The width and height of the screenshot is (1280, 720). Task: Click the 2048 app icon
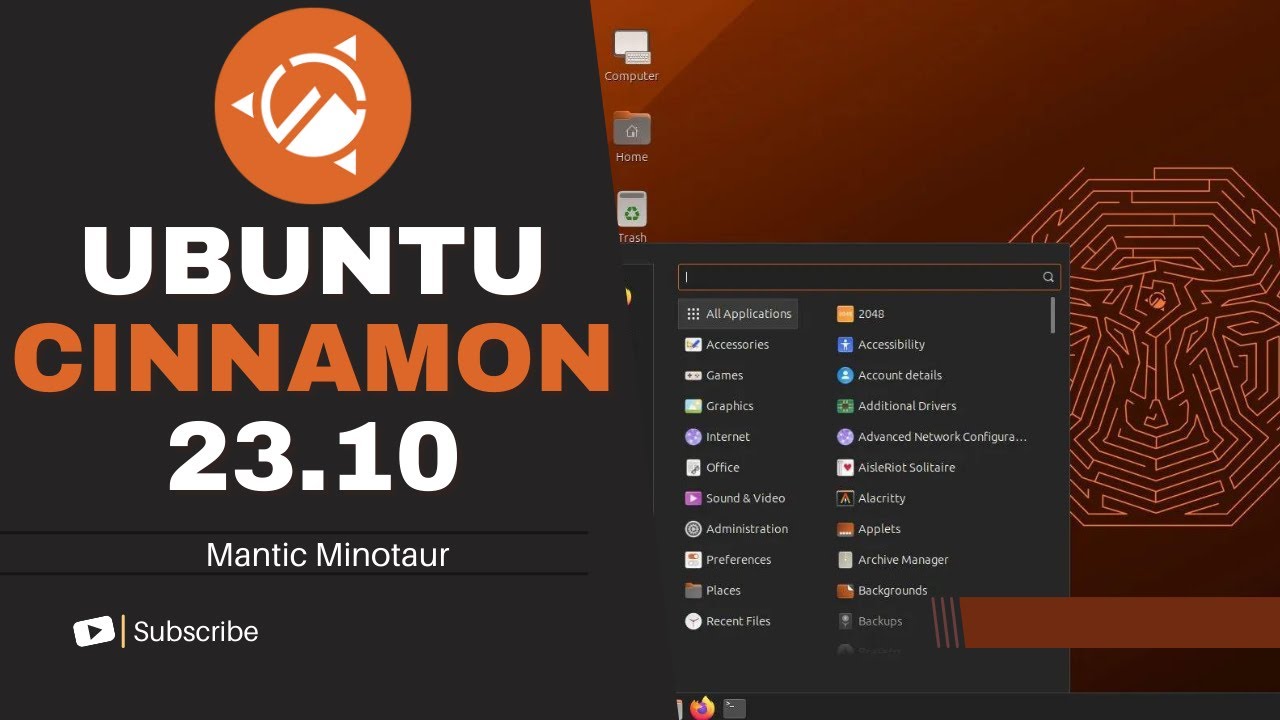(x=845, y=314)
